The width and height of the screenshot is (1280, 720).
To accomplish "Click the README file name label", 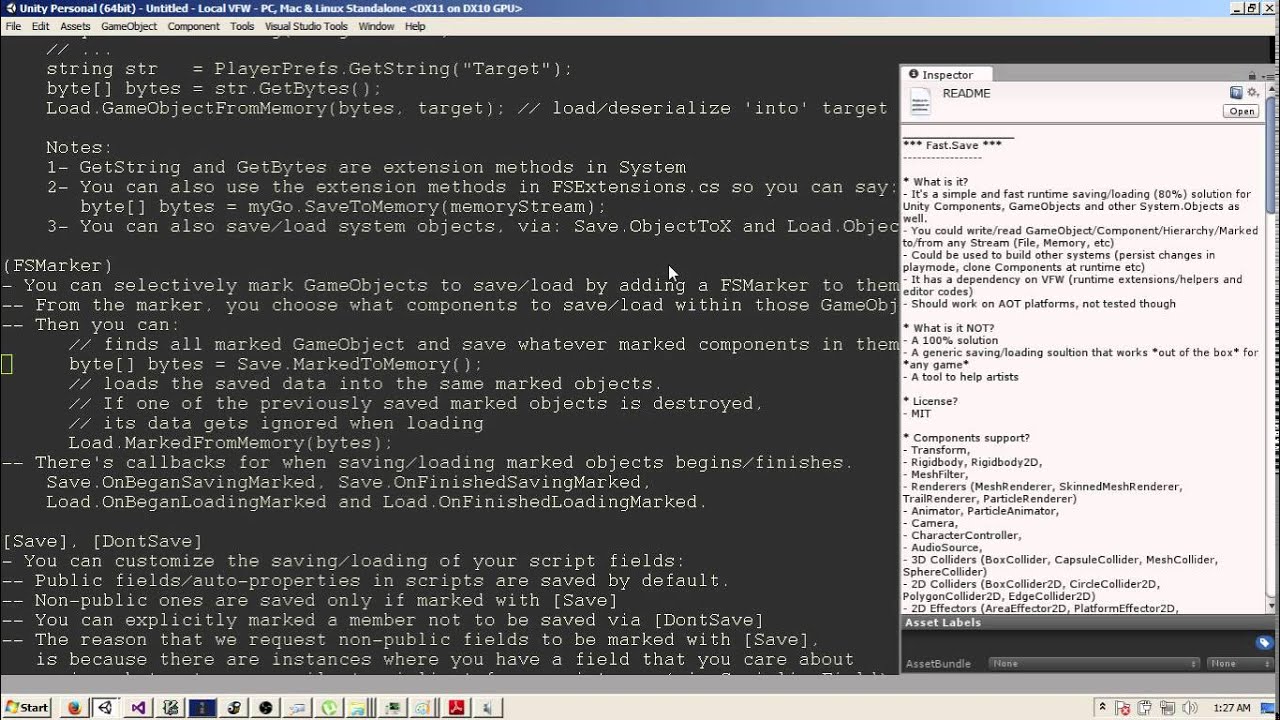I will coord(966,93).
